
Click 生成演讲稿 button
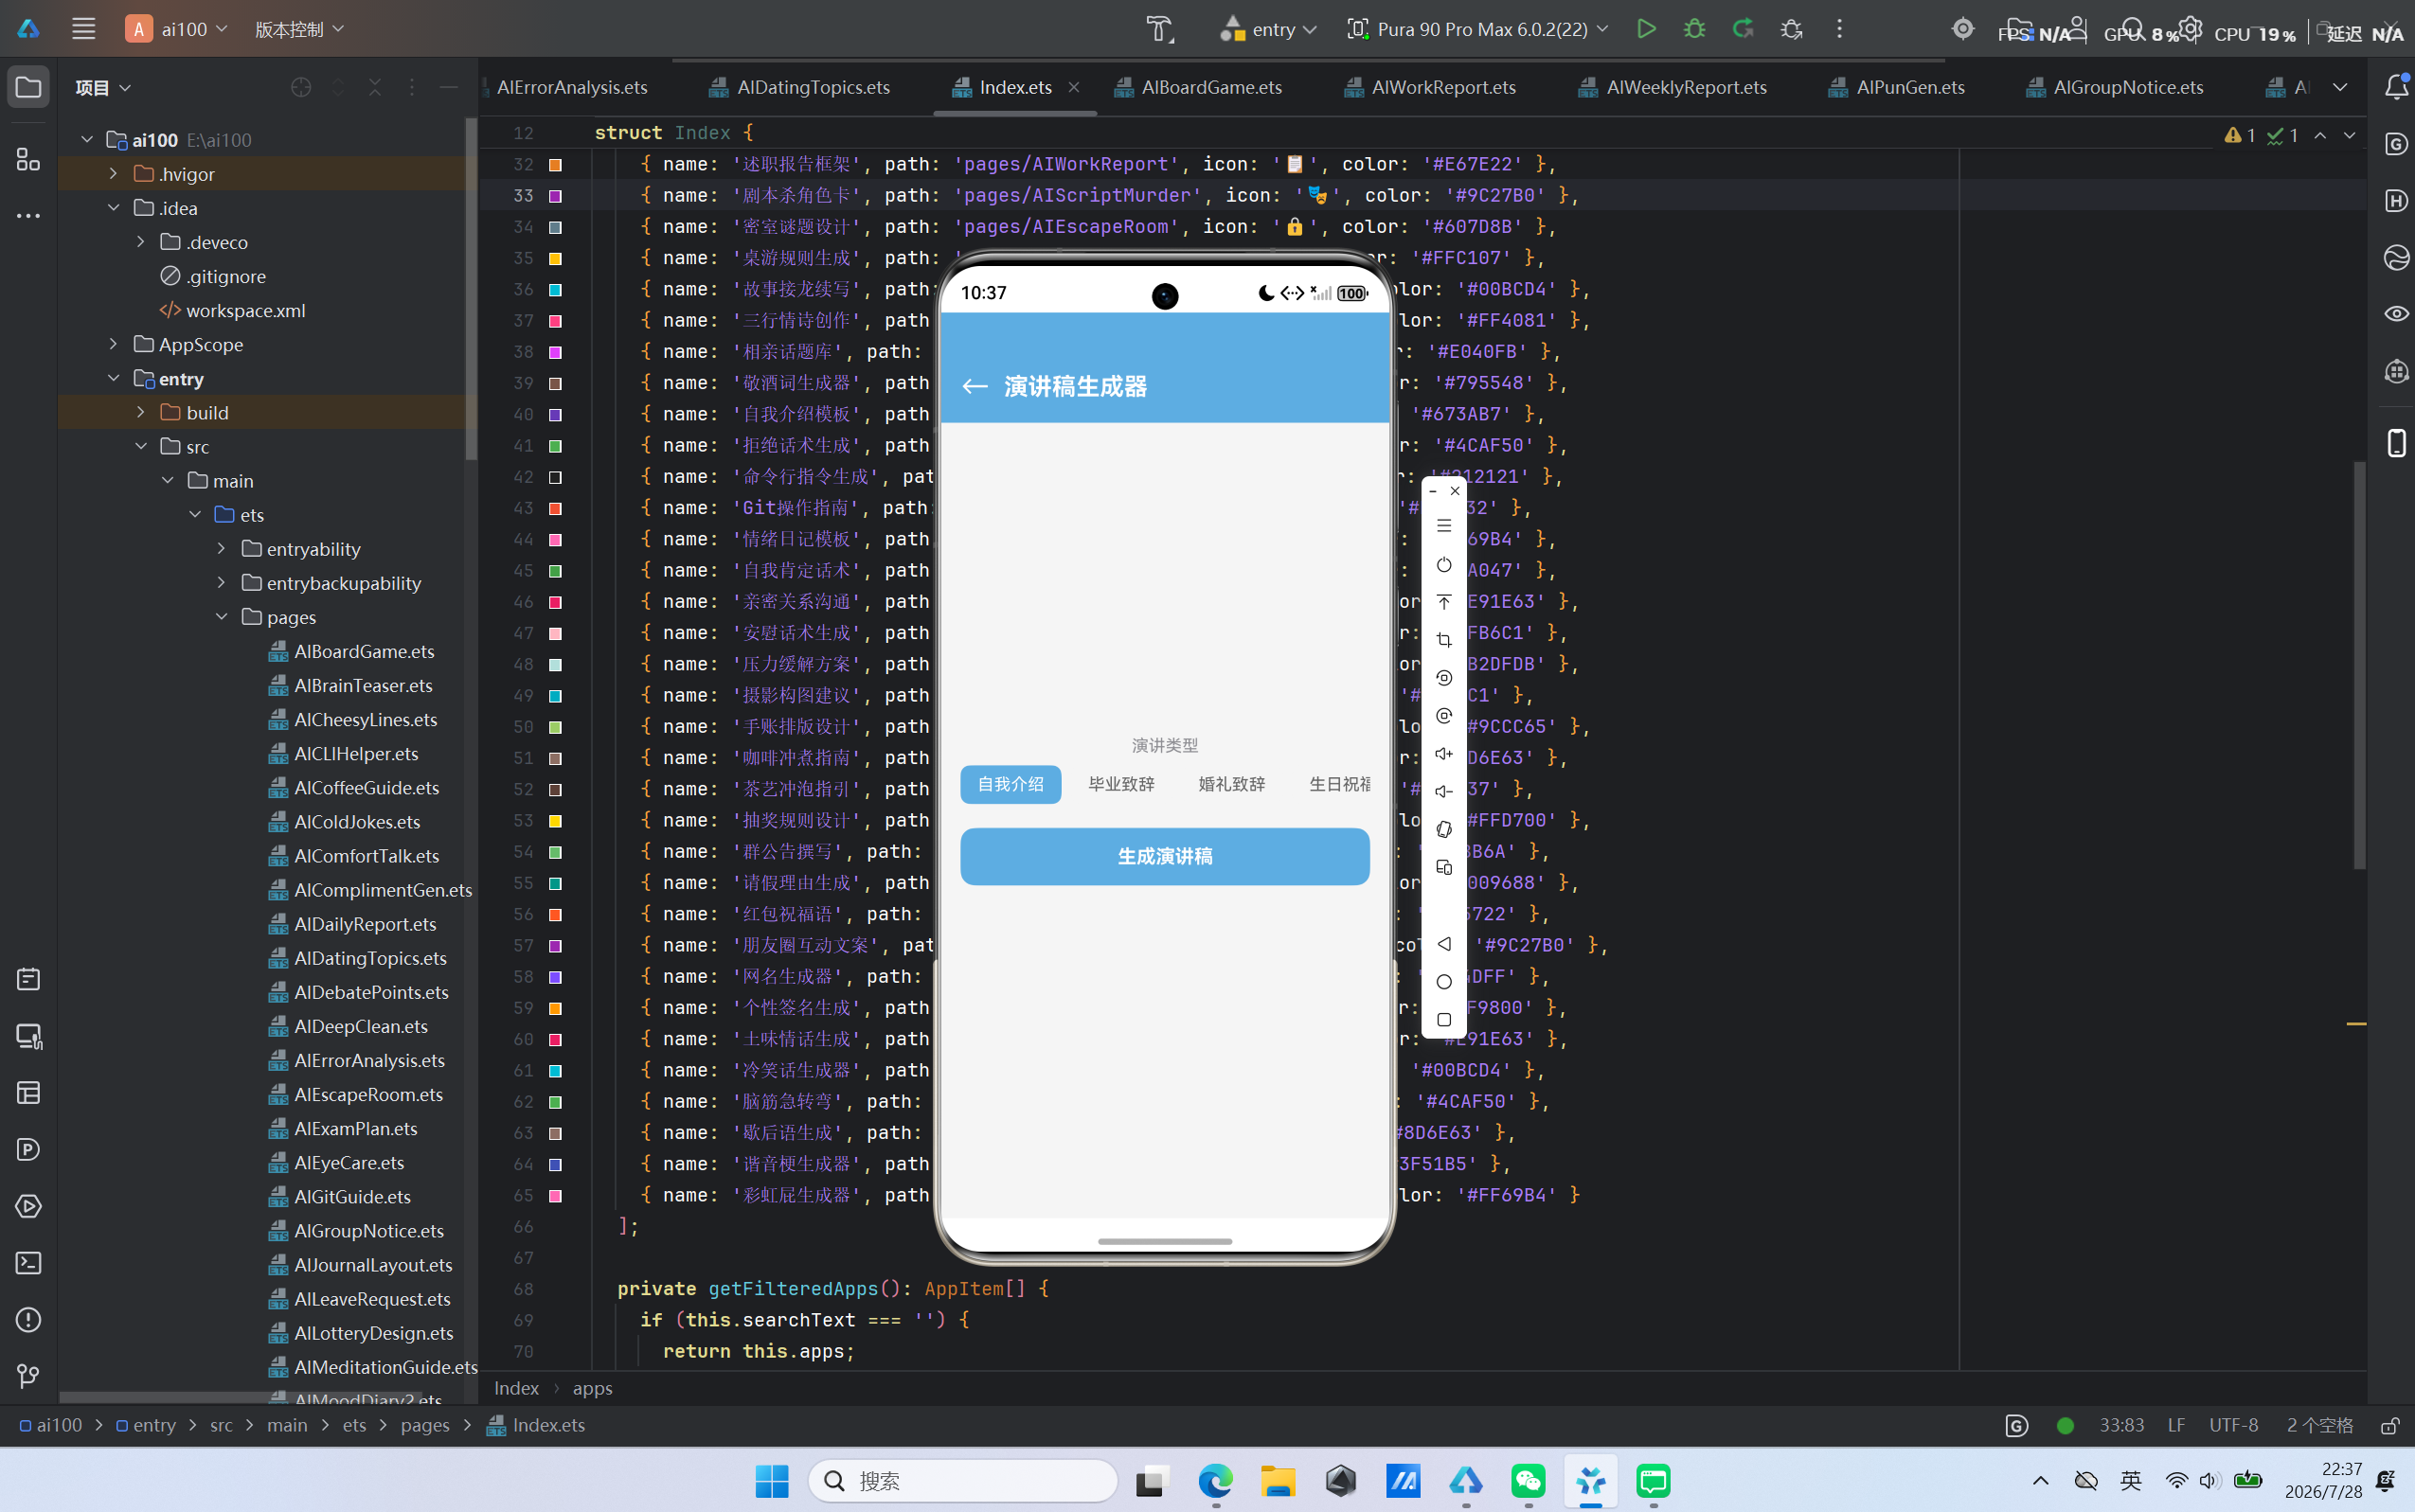(1164, 856)
